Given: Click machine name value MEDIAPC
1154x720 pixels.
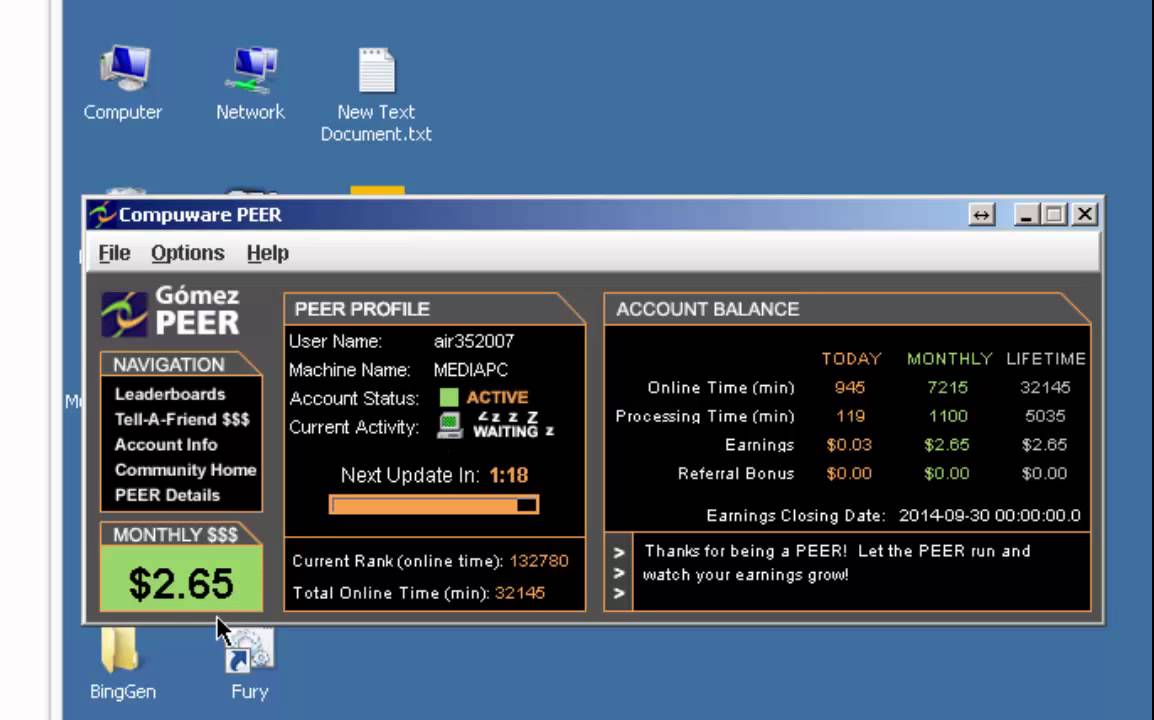Looking at the screenshot, I should (470, 370).
